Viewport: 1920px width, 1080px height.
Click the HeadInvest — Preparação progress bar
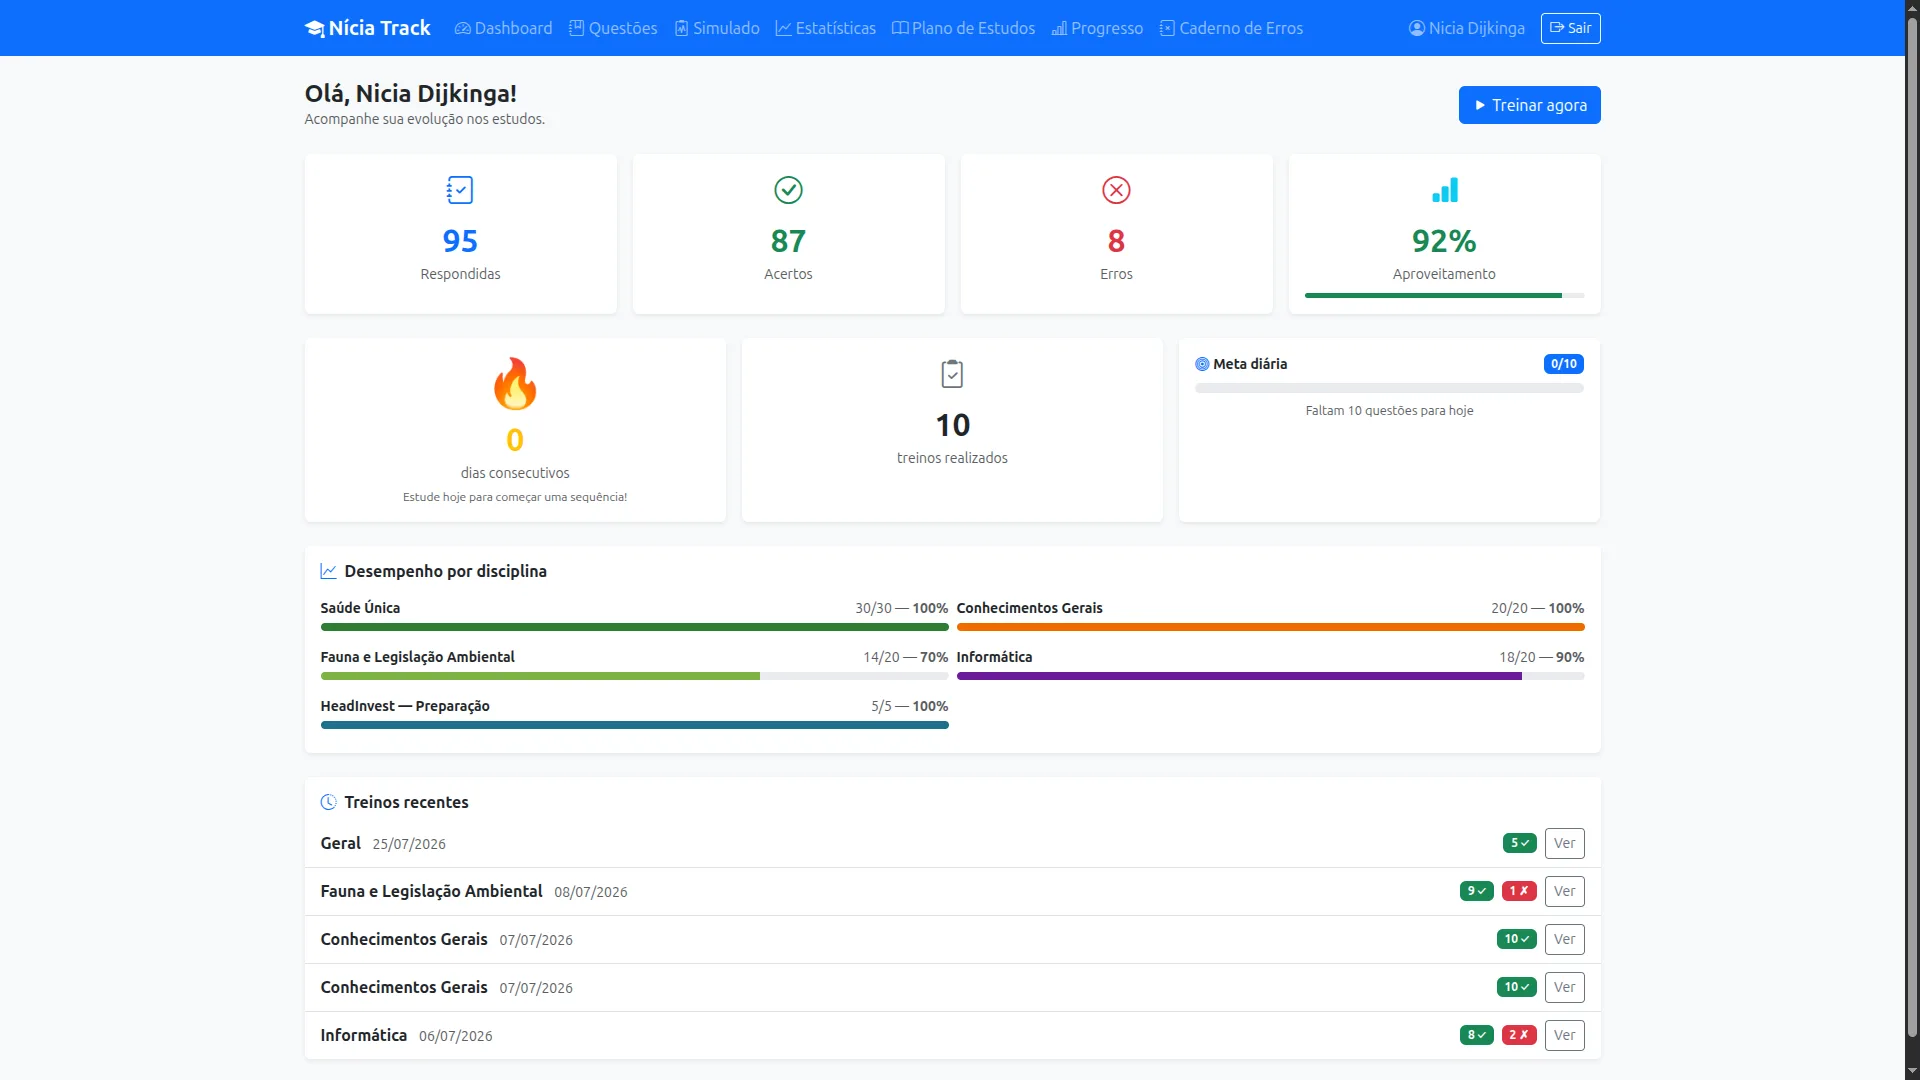tap(634, 725)
